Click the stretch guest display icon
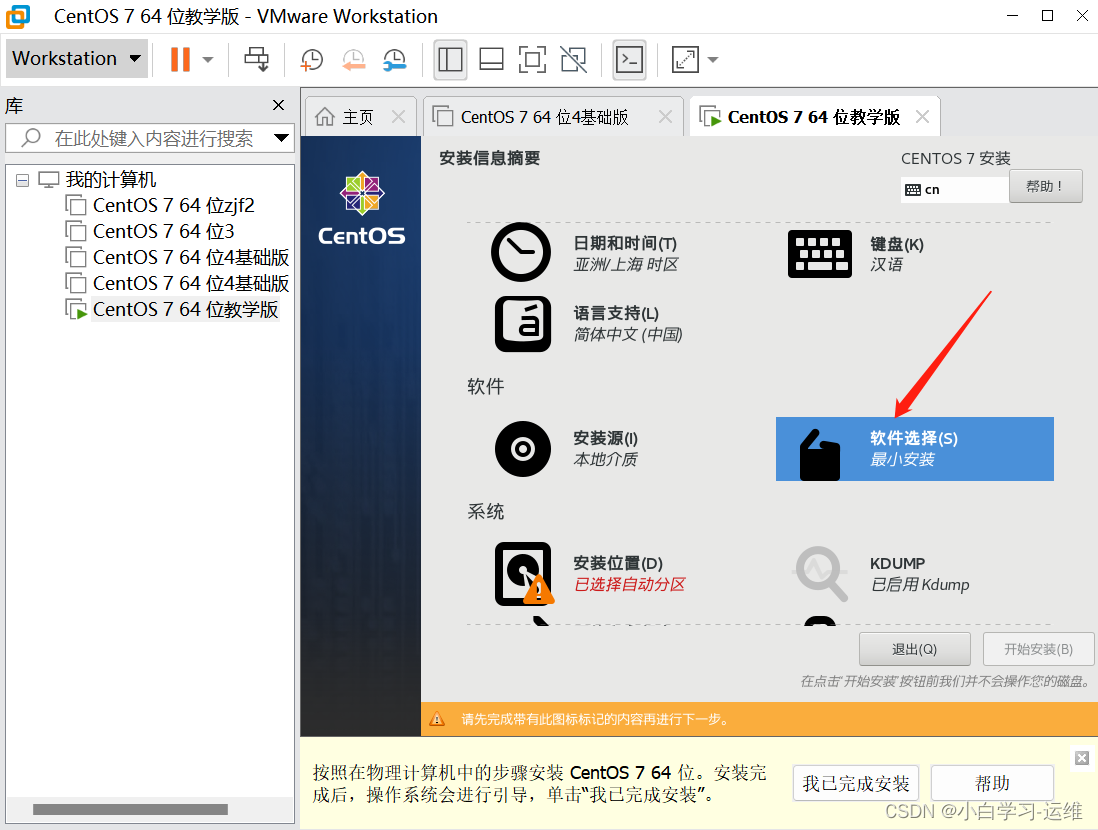The image size is (1098, 830). point(685,60)
